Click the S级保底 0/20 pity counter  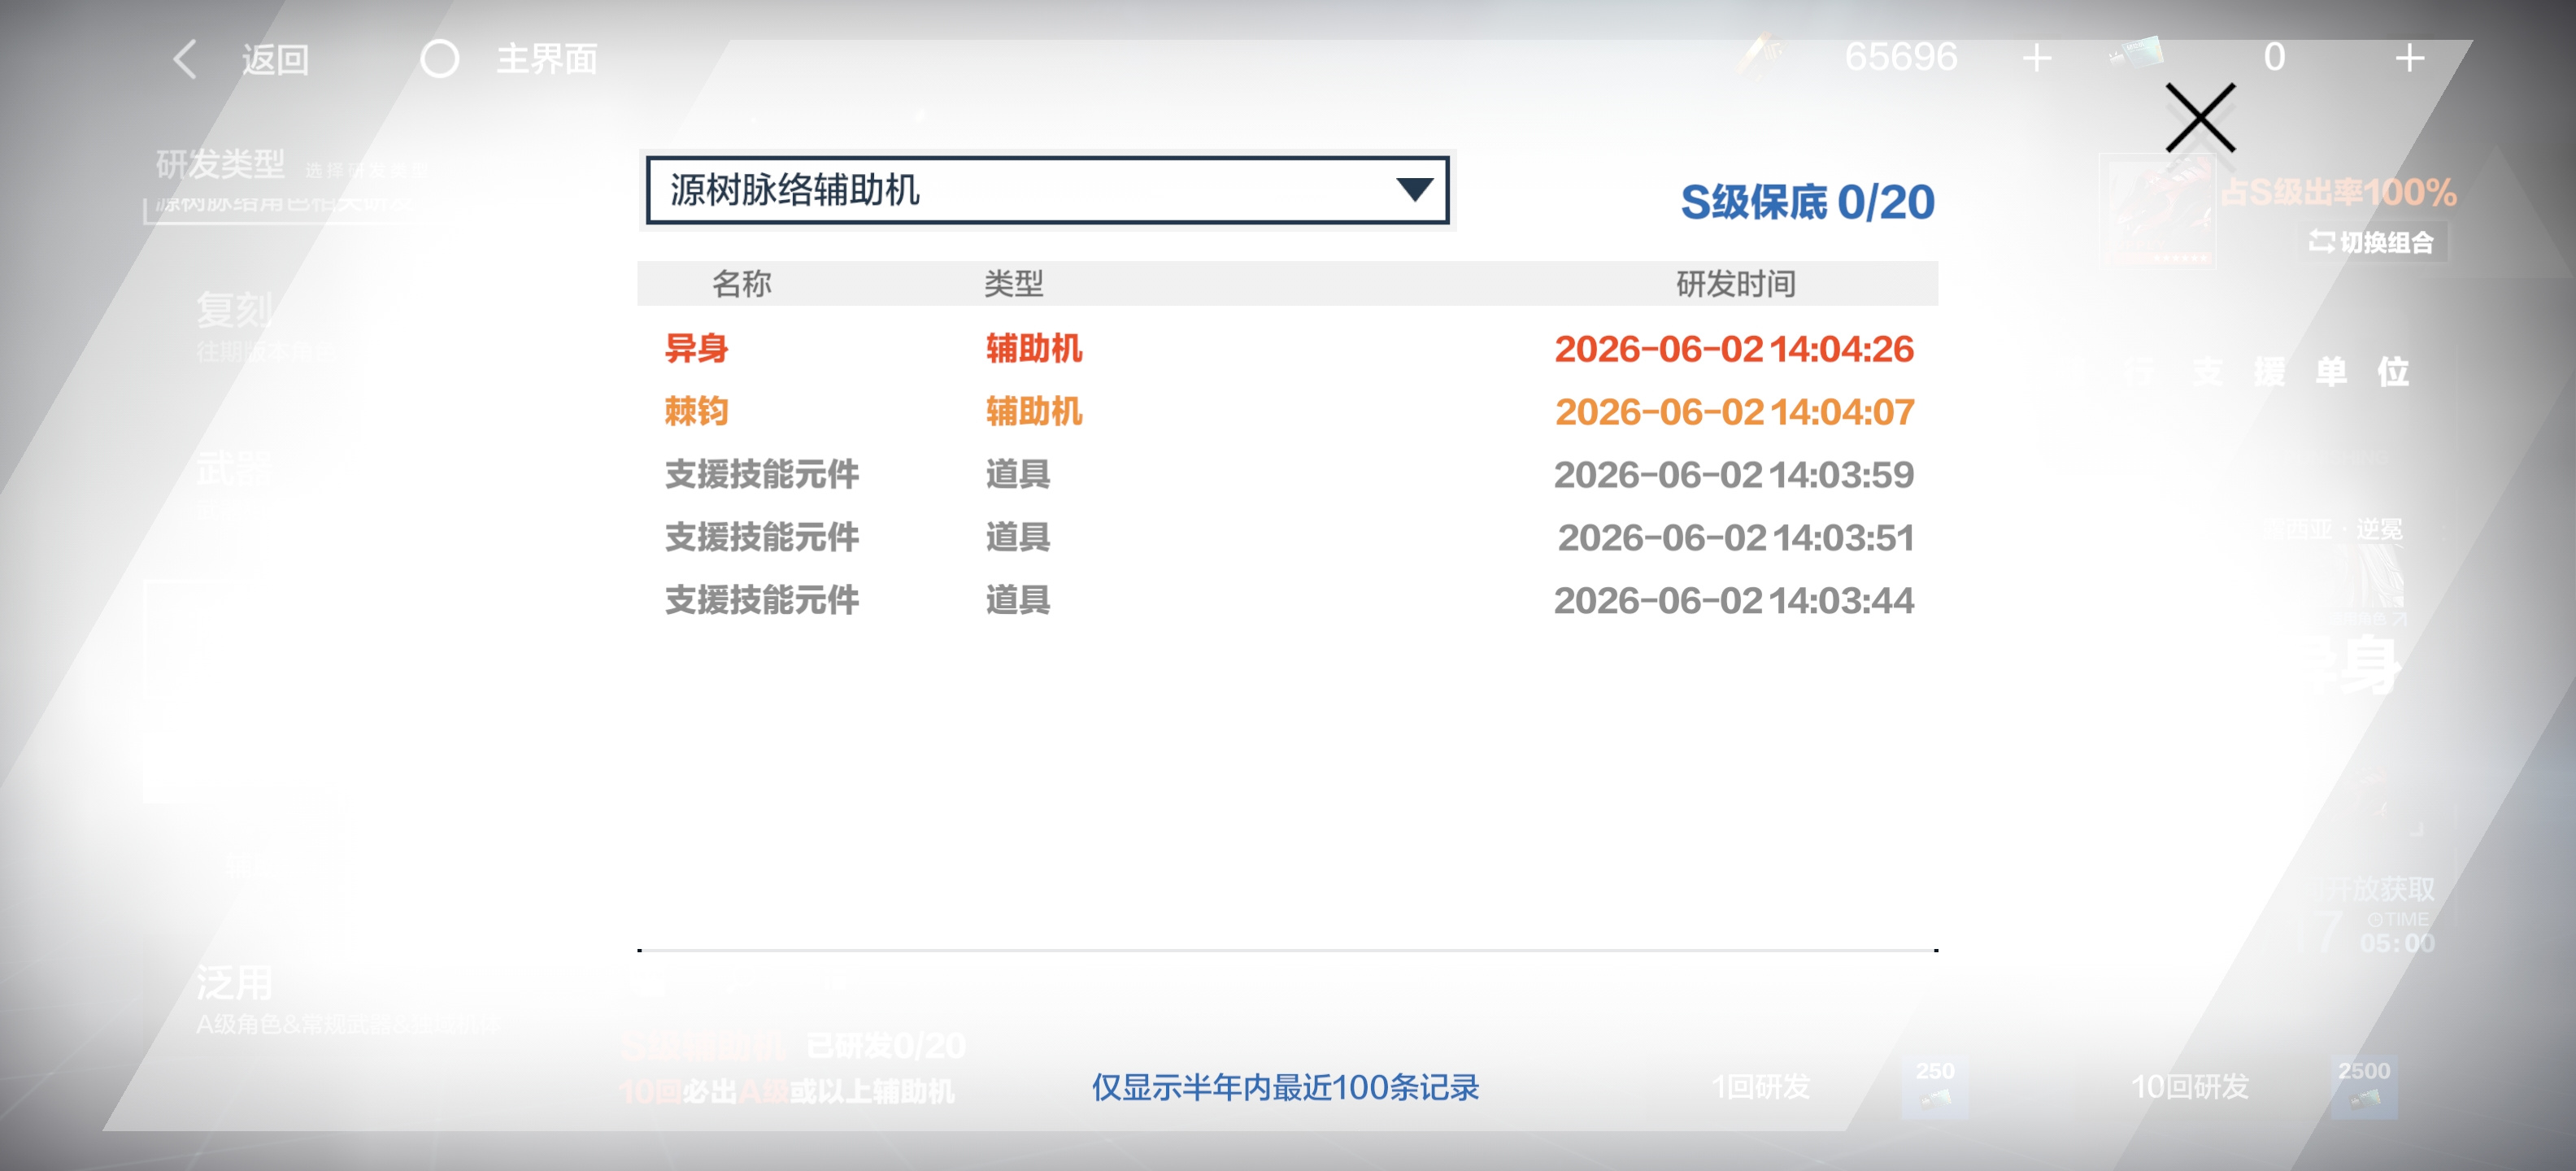pyautogui.click(x=1807, y=202)
